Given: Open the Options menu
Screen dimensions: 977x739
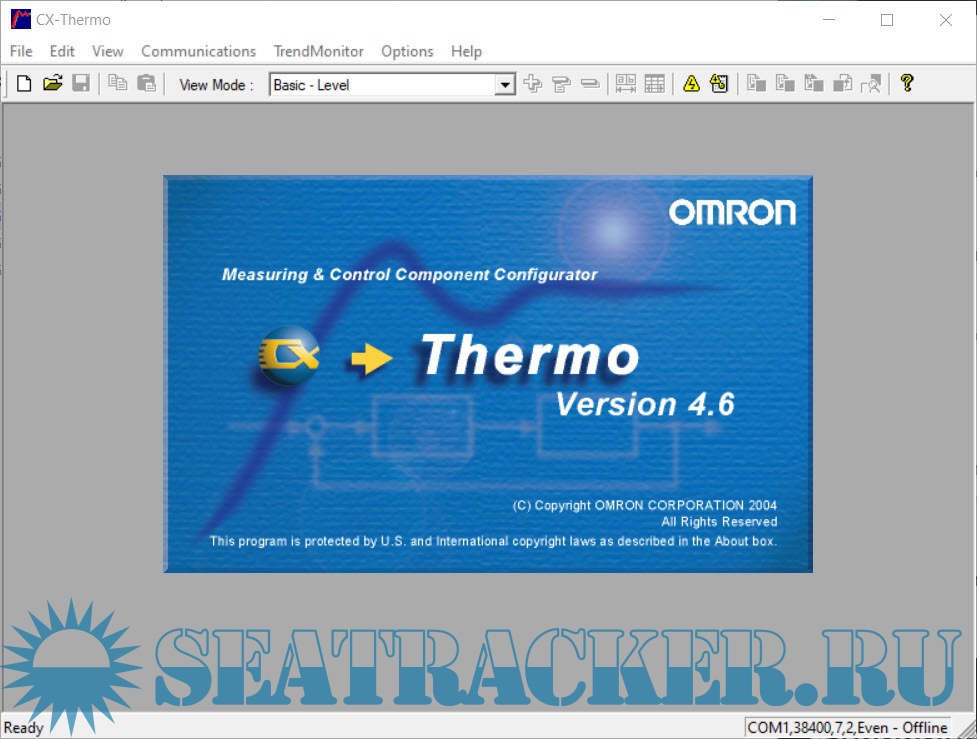Looking at the screenshot, I should click(407, 51).
